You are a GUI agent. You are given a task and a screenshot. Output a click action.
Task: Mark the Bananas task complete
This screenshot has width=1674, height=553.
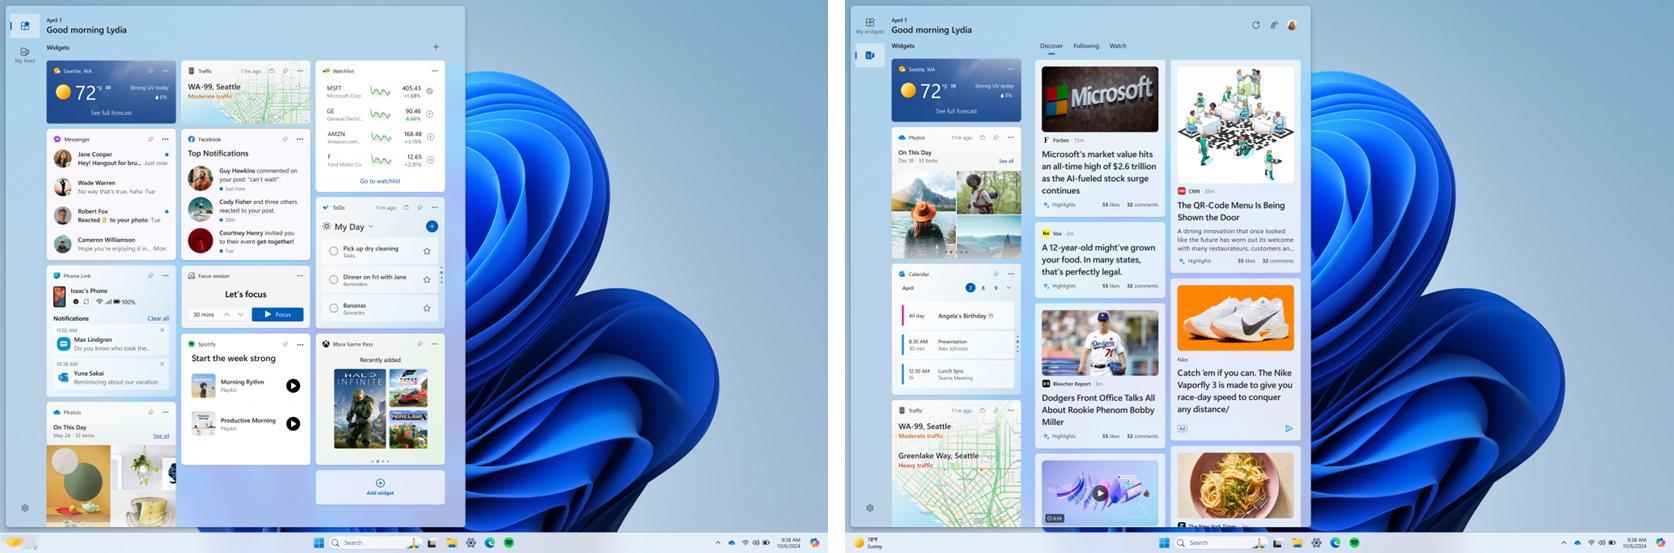[333, 308]
